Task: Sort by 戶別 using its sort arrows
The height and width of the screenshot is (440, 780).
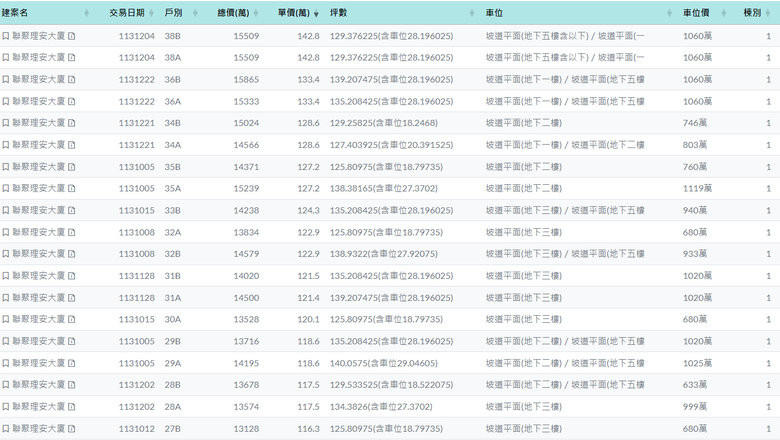Action: pos(195,13)
